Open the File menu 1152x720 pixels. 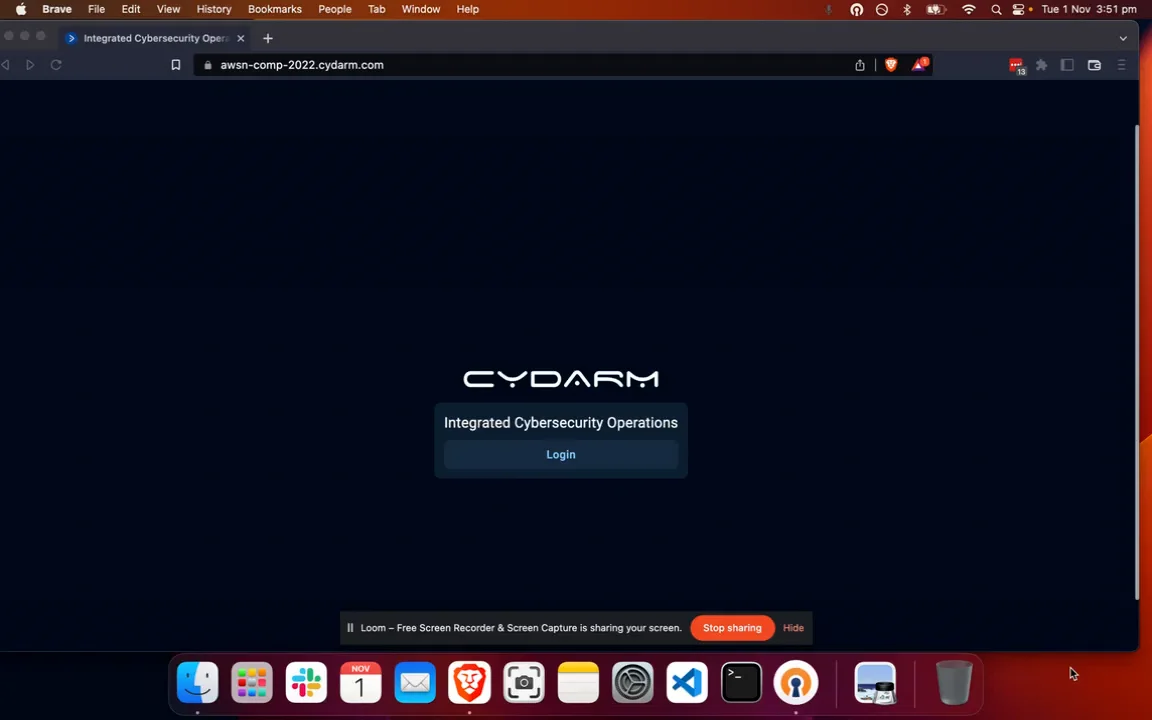pyautogui.click(x=96, y=10)
